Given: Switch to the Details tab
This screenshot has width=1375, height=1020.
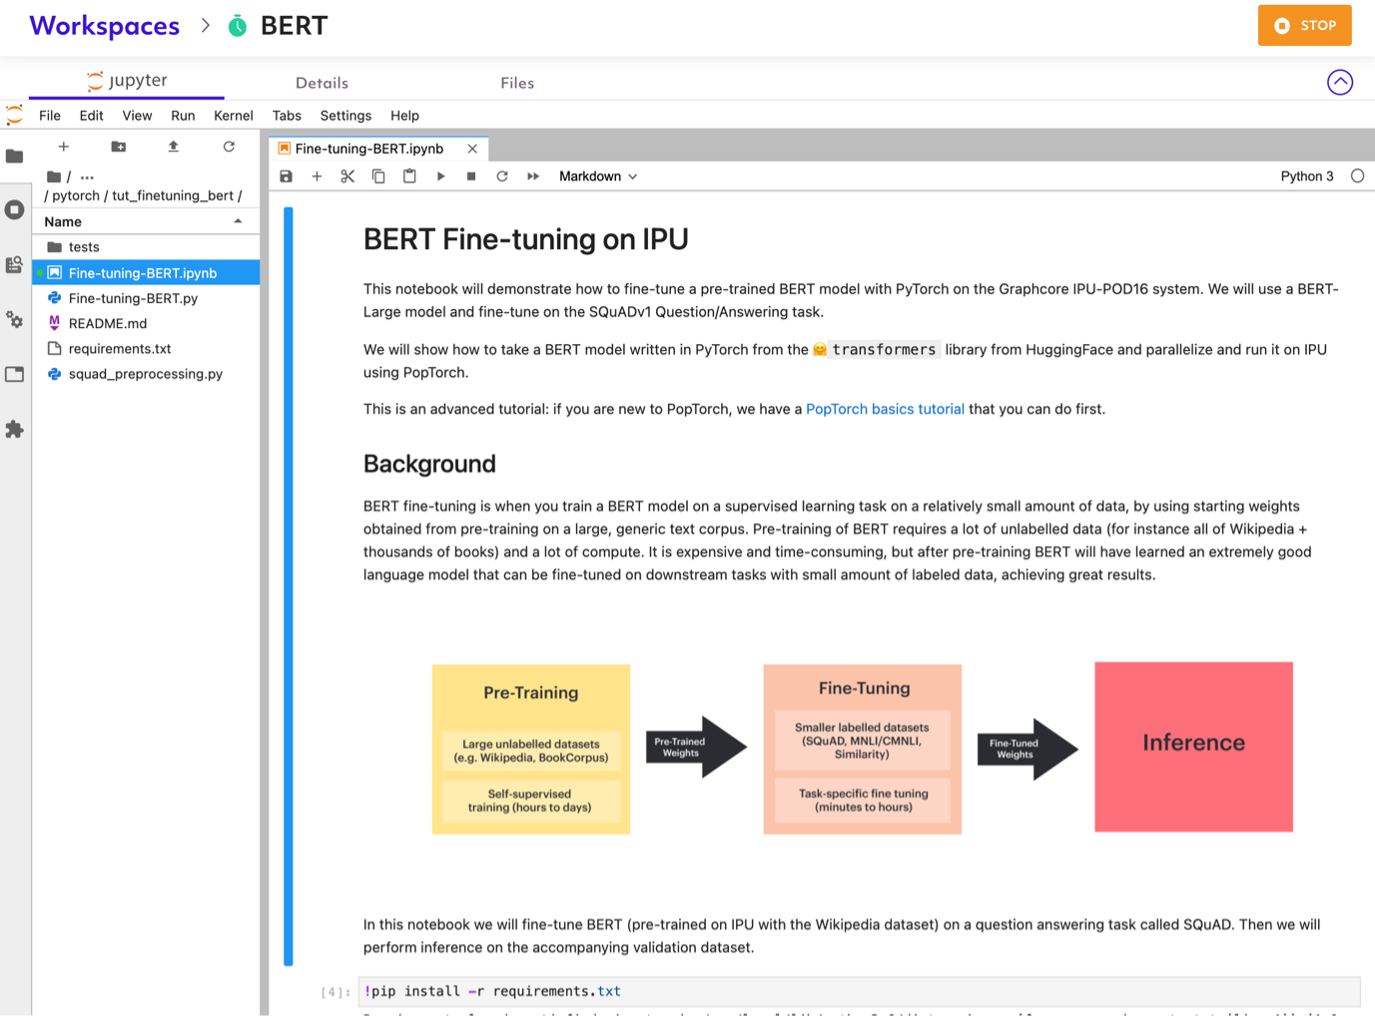Looking at the screenshot, I should [x=322, y=83].
